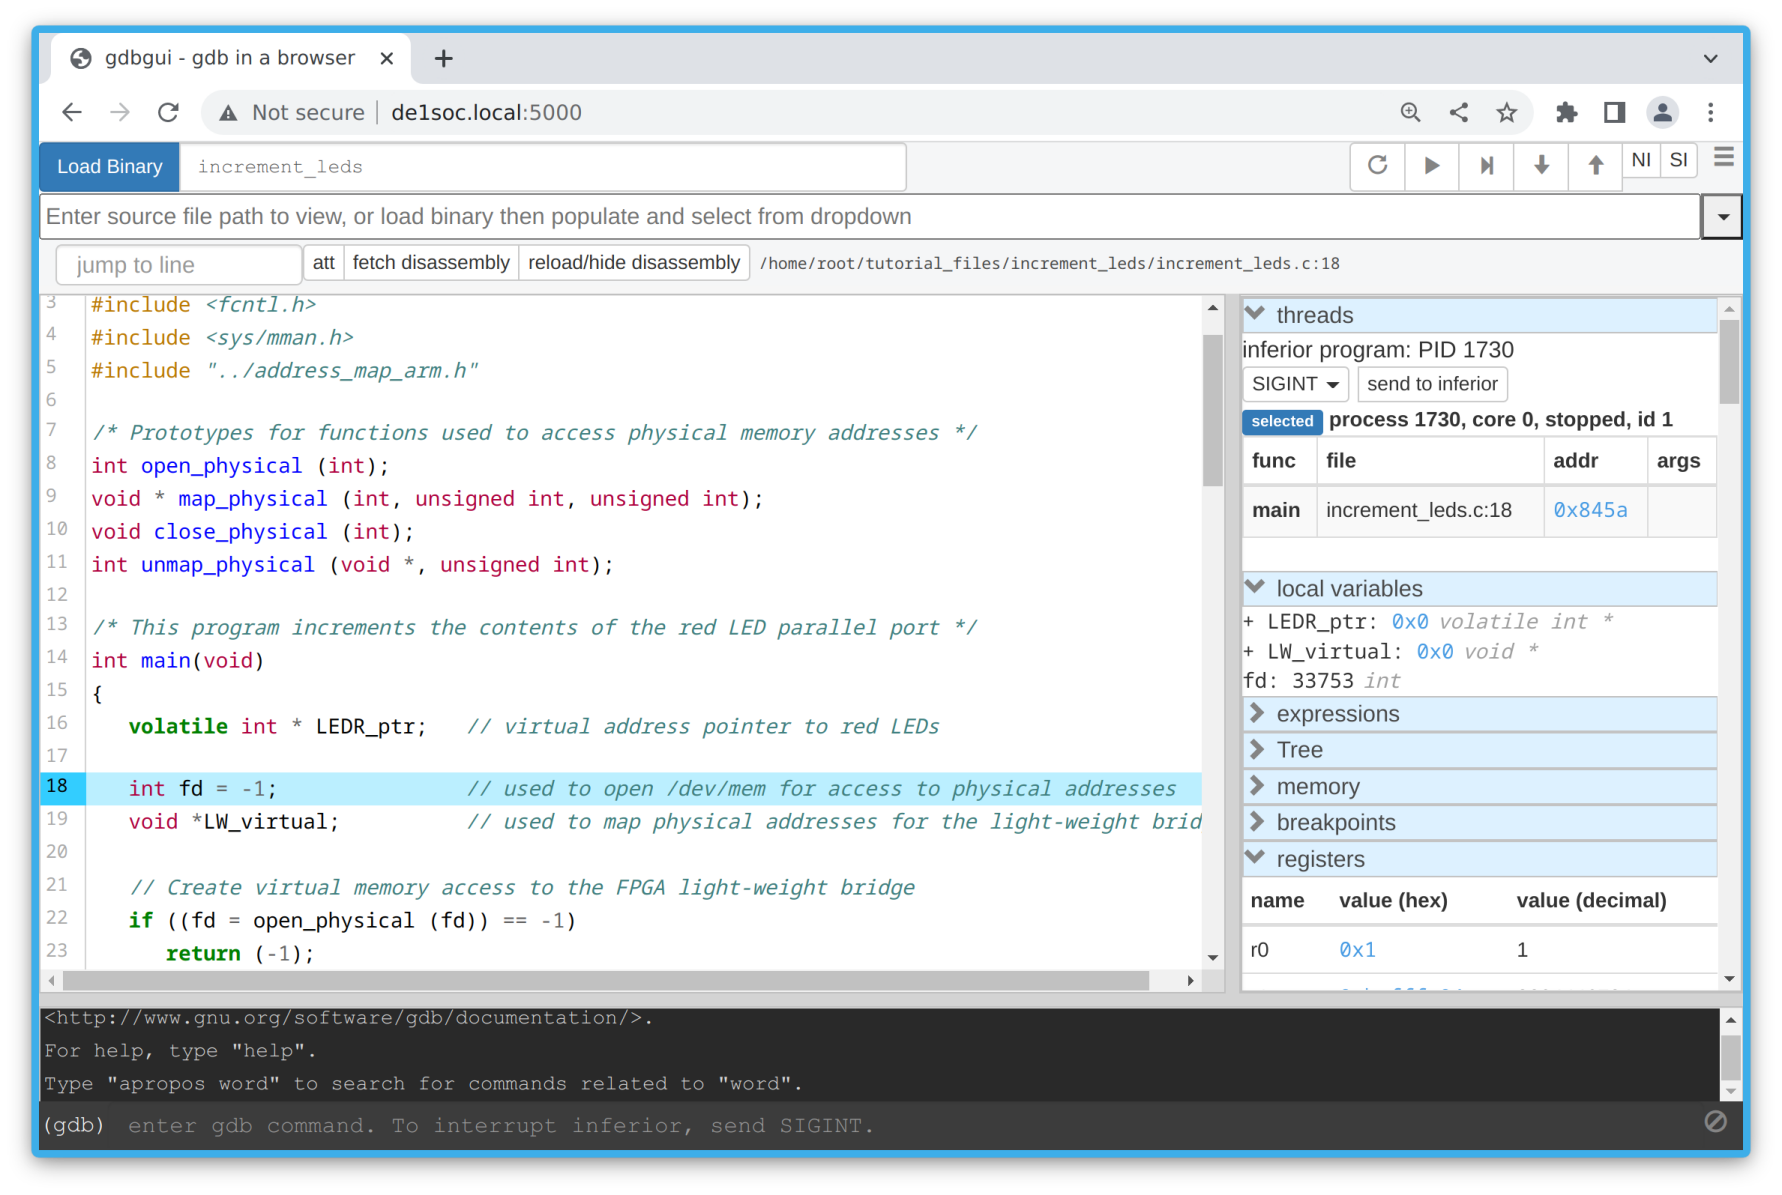Image resolution: width=1782 pixels, height=1195 pixels.
Task: Click the selected thread badge
Action: (x=1282, y=421)
